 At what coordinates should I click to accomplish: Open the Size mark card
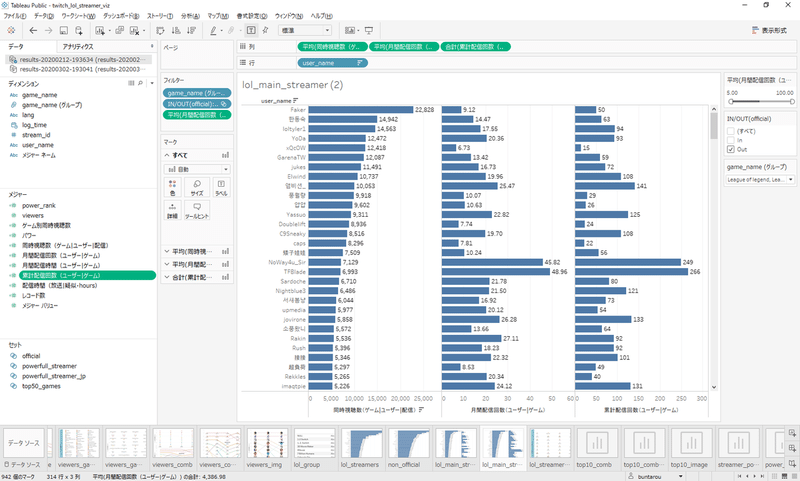pos(197,187)
